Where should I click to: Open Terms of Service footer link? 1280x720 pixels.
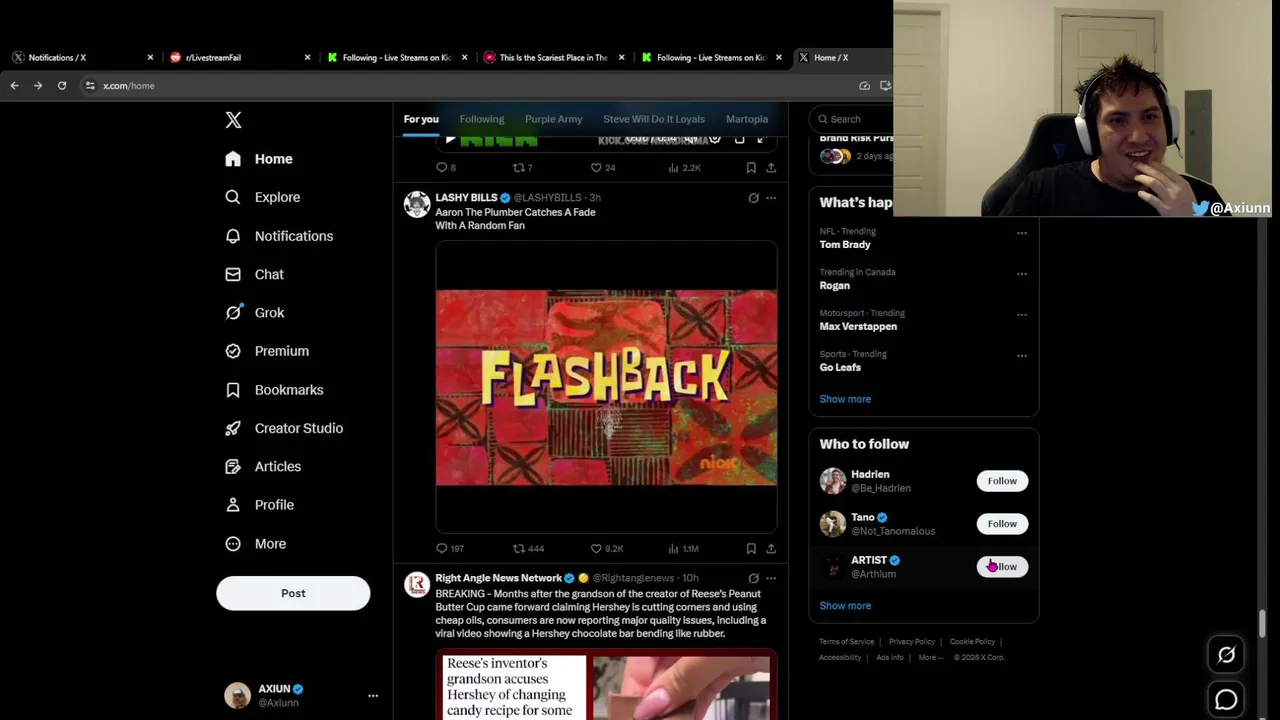pyautogui.click(x=846, y=642)
